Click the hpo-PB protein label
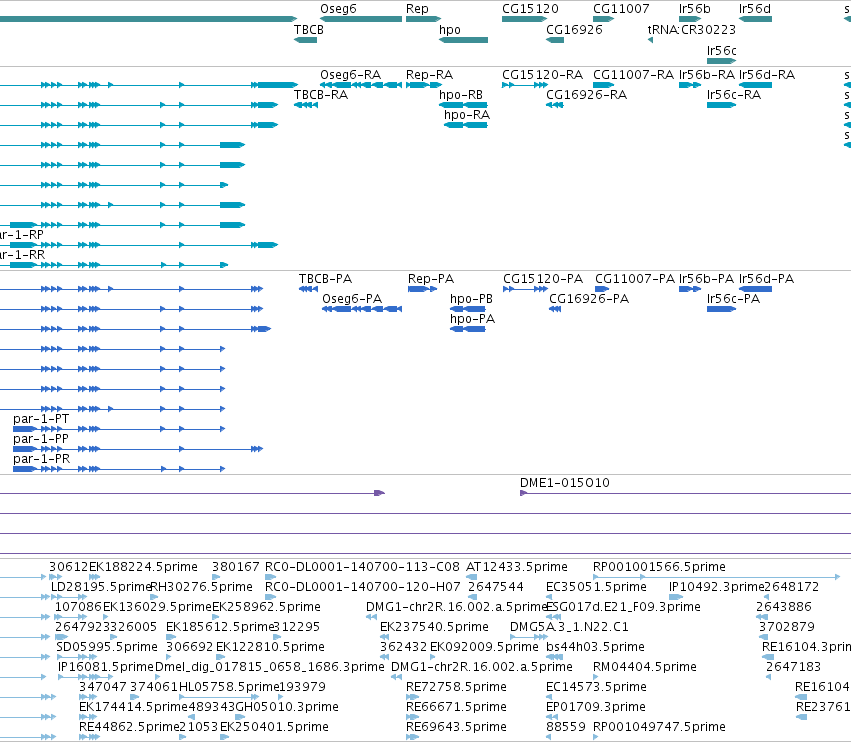This screenshot has height=742, width=851. click(x=471, y=299)
